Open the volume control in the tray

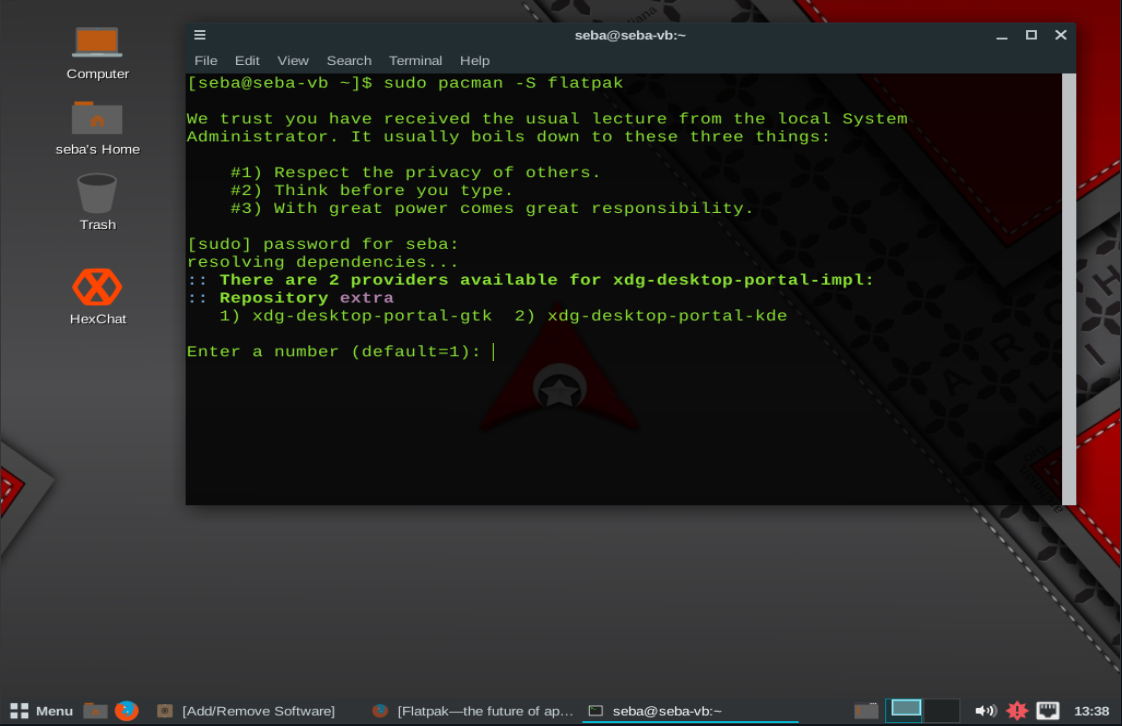coord(987,711)
